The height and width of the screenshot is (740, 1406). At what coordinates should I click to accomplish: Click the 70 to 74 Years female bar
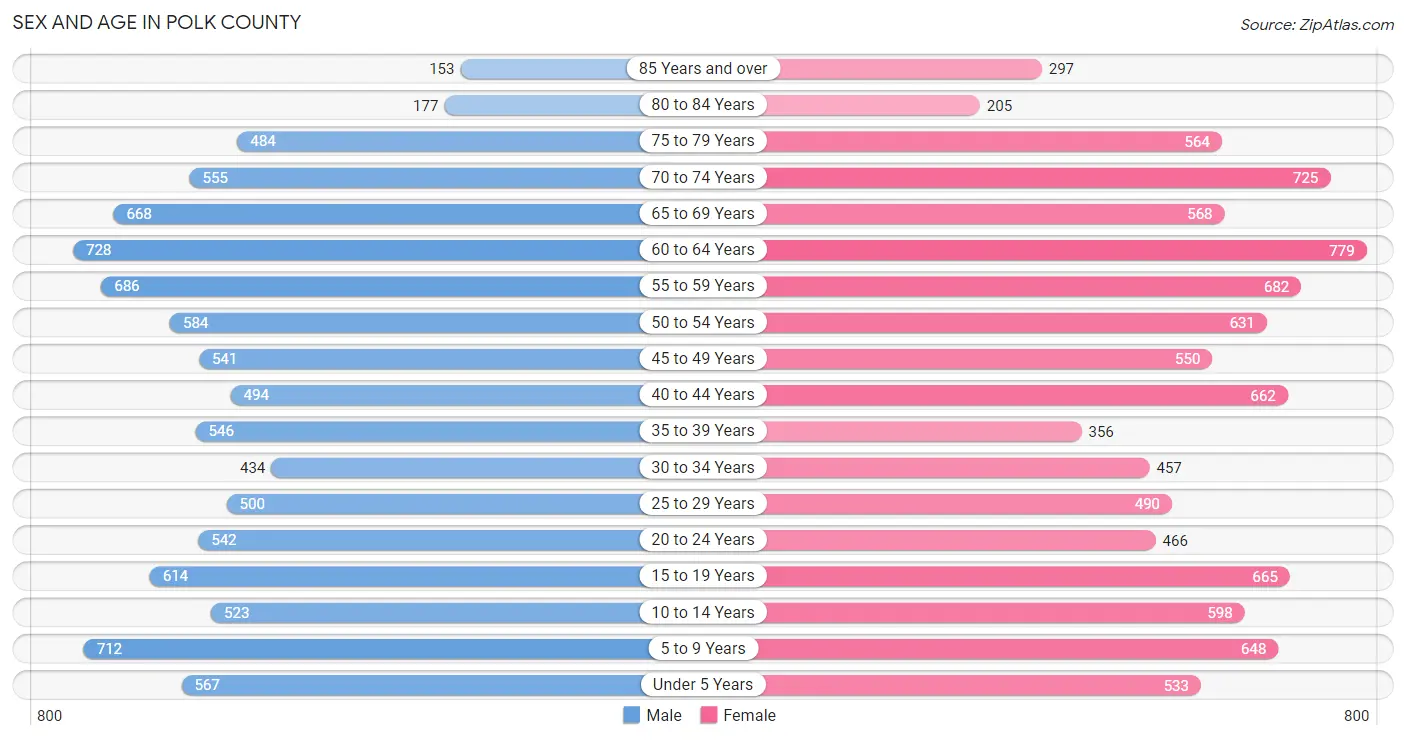[1017, 177]
